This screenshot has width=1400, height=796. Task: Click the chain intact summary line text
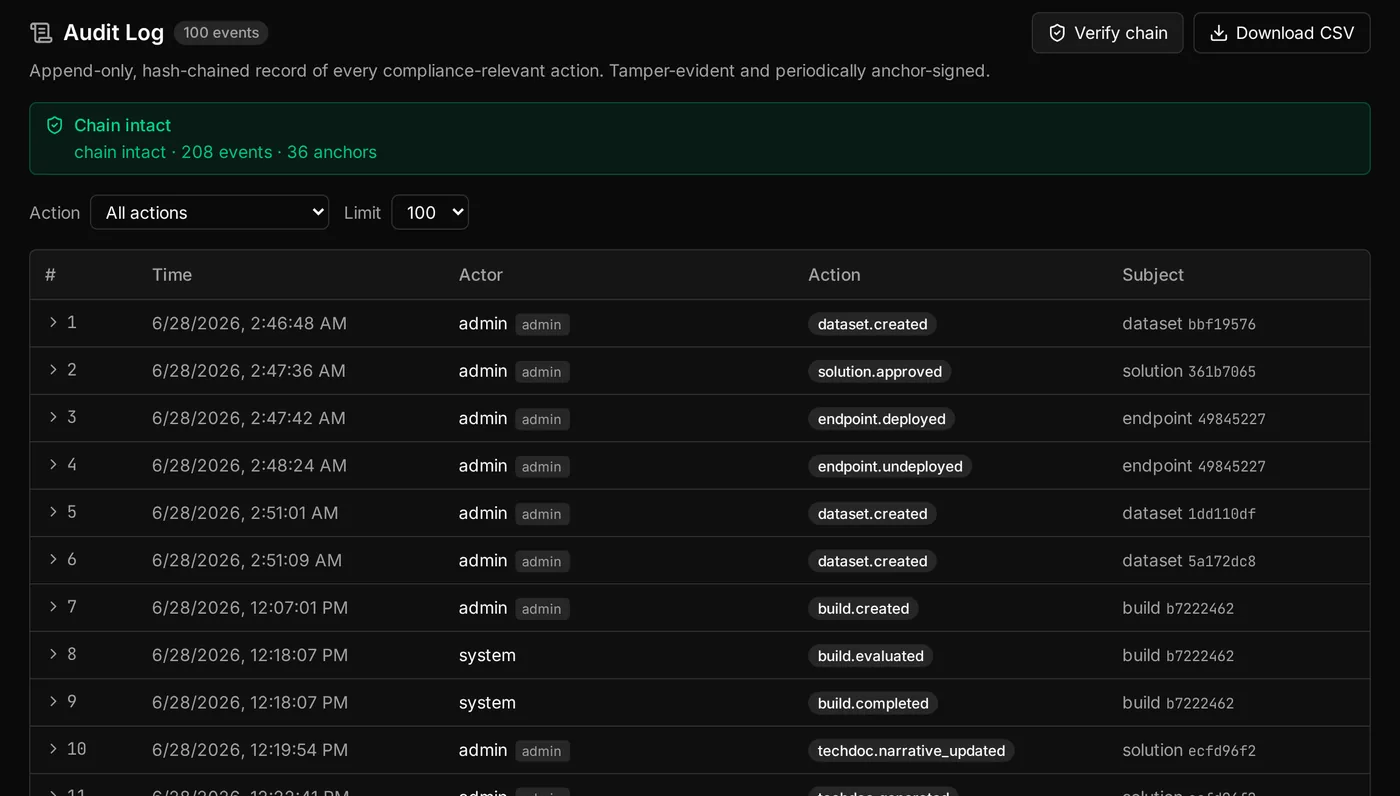pyautogui.click(x=225, y=152)
